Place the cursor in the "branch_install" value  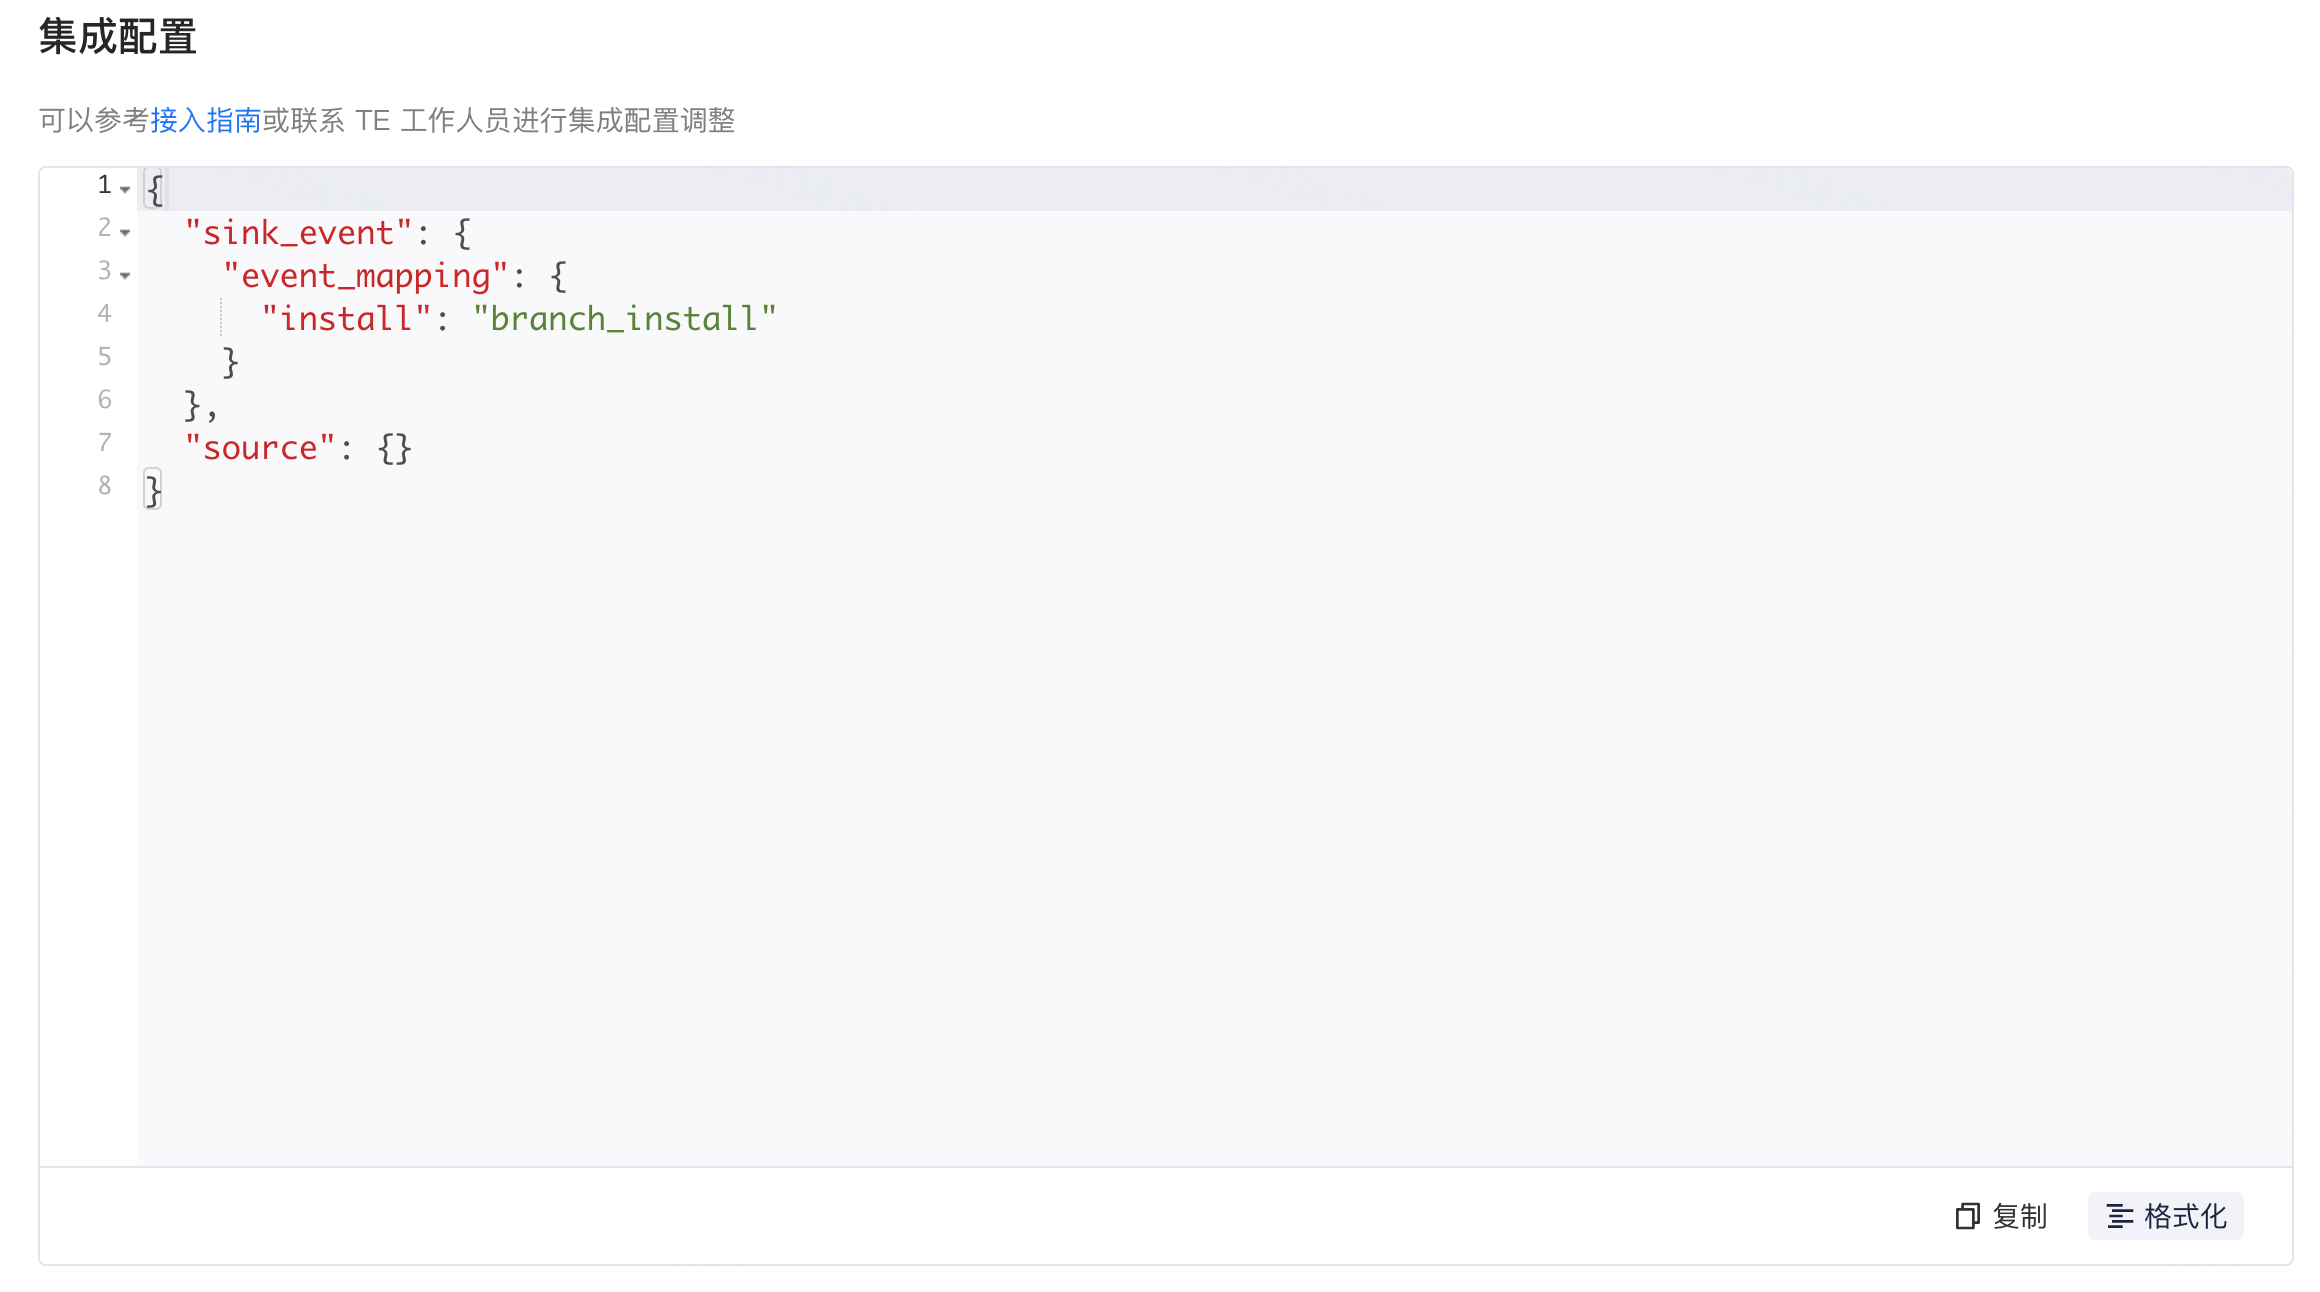[x=625, y=319]
